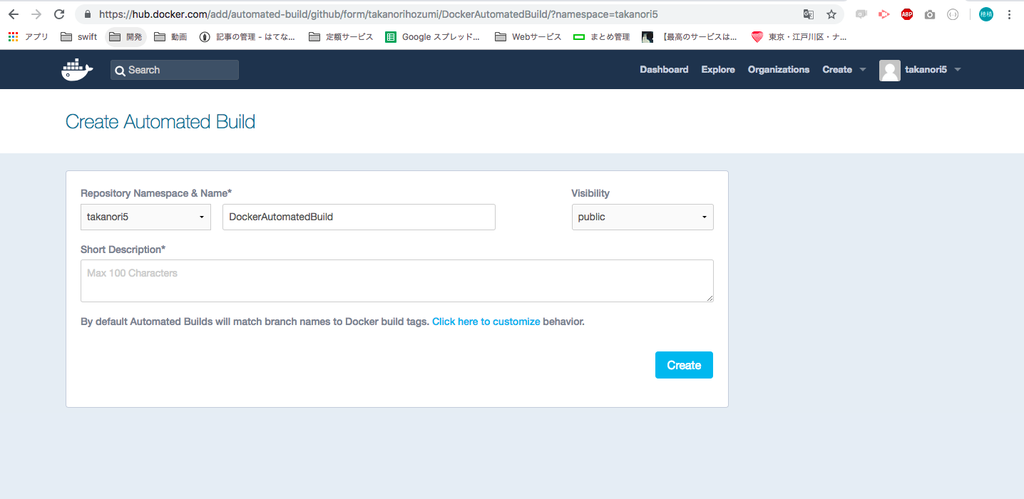Image resolution: width=1024 pixels, height=499 pixels.
Task: Go back with the browser back arrow
Action: [x=13, y=14]
